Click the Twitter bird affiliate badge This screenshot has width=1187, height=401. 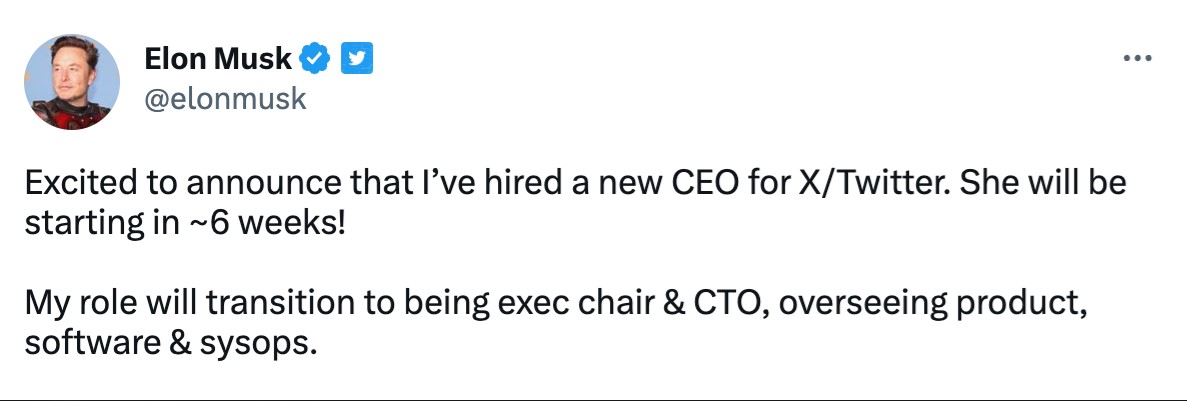pos(357,60)
